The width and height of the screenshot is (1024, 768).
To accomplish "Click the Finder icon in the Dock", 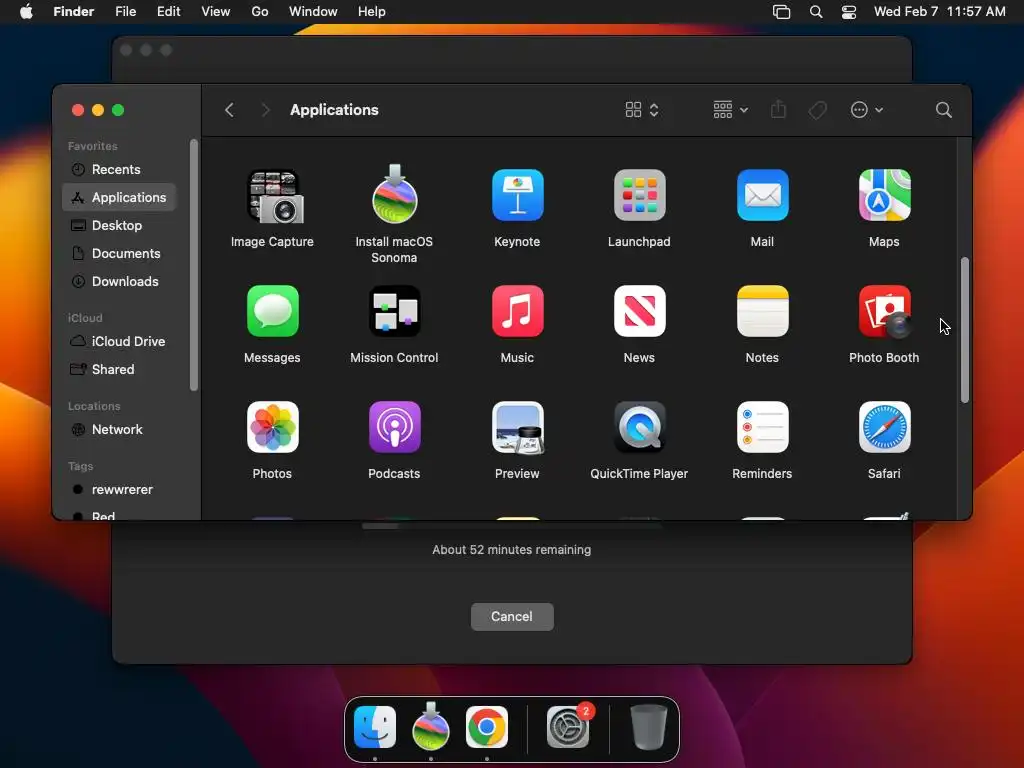I will [375, 727].
